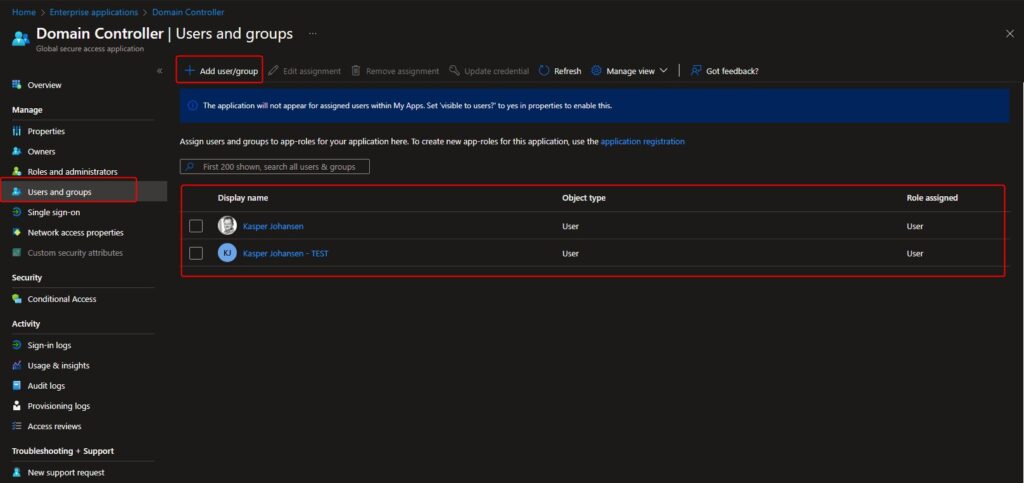Click the Provisioning logs icon
This screenshot has width=1024, height=483.
pos(17,406)
